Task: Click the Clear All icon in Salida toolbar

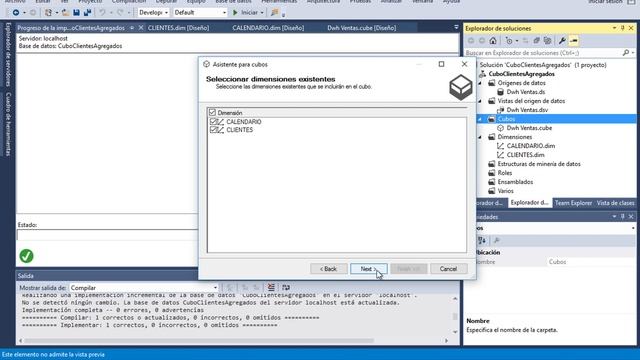Action: pyautogui.click(x=271, y=287)
